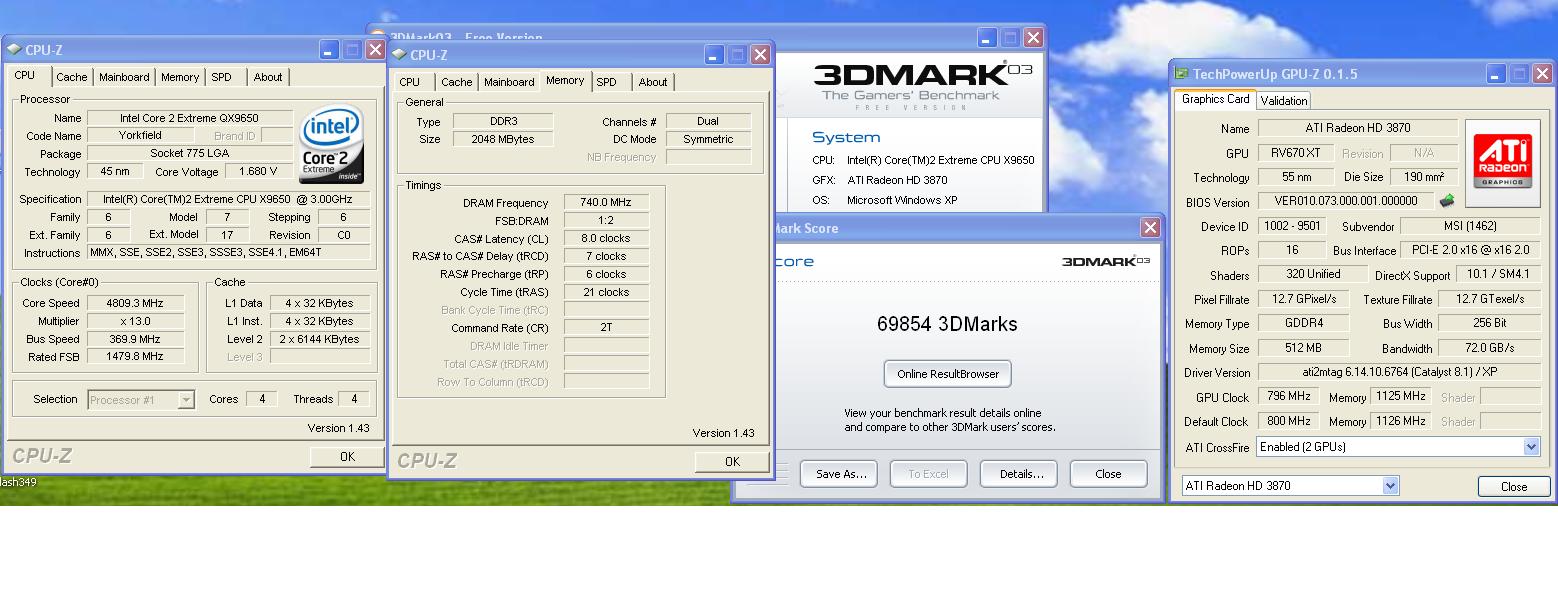Click Close button in GPU-Z
Screen dimensions: 1558x600
click(x=1514, y=487)
